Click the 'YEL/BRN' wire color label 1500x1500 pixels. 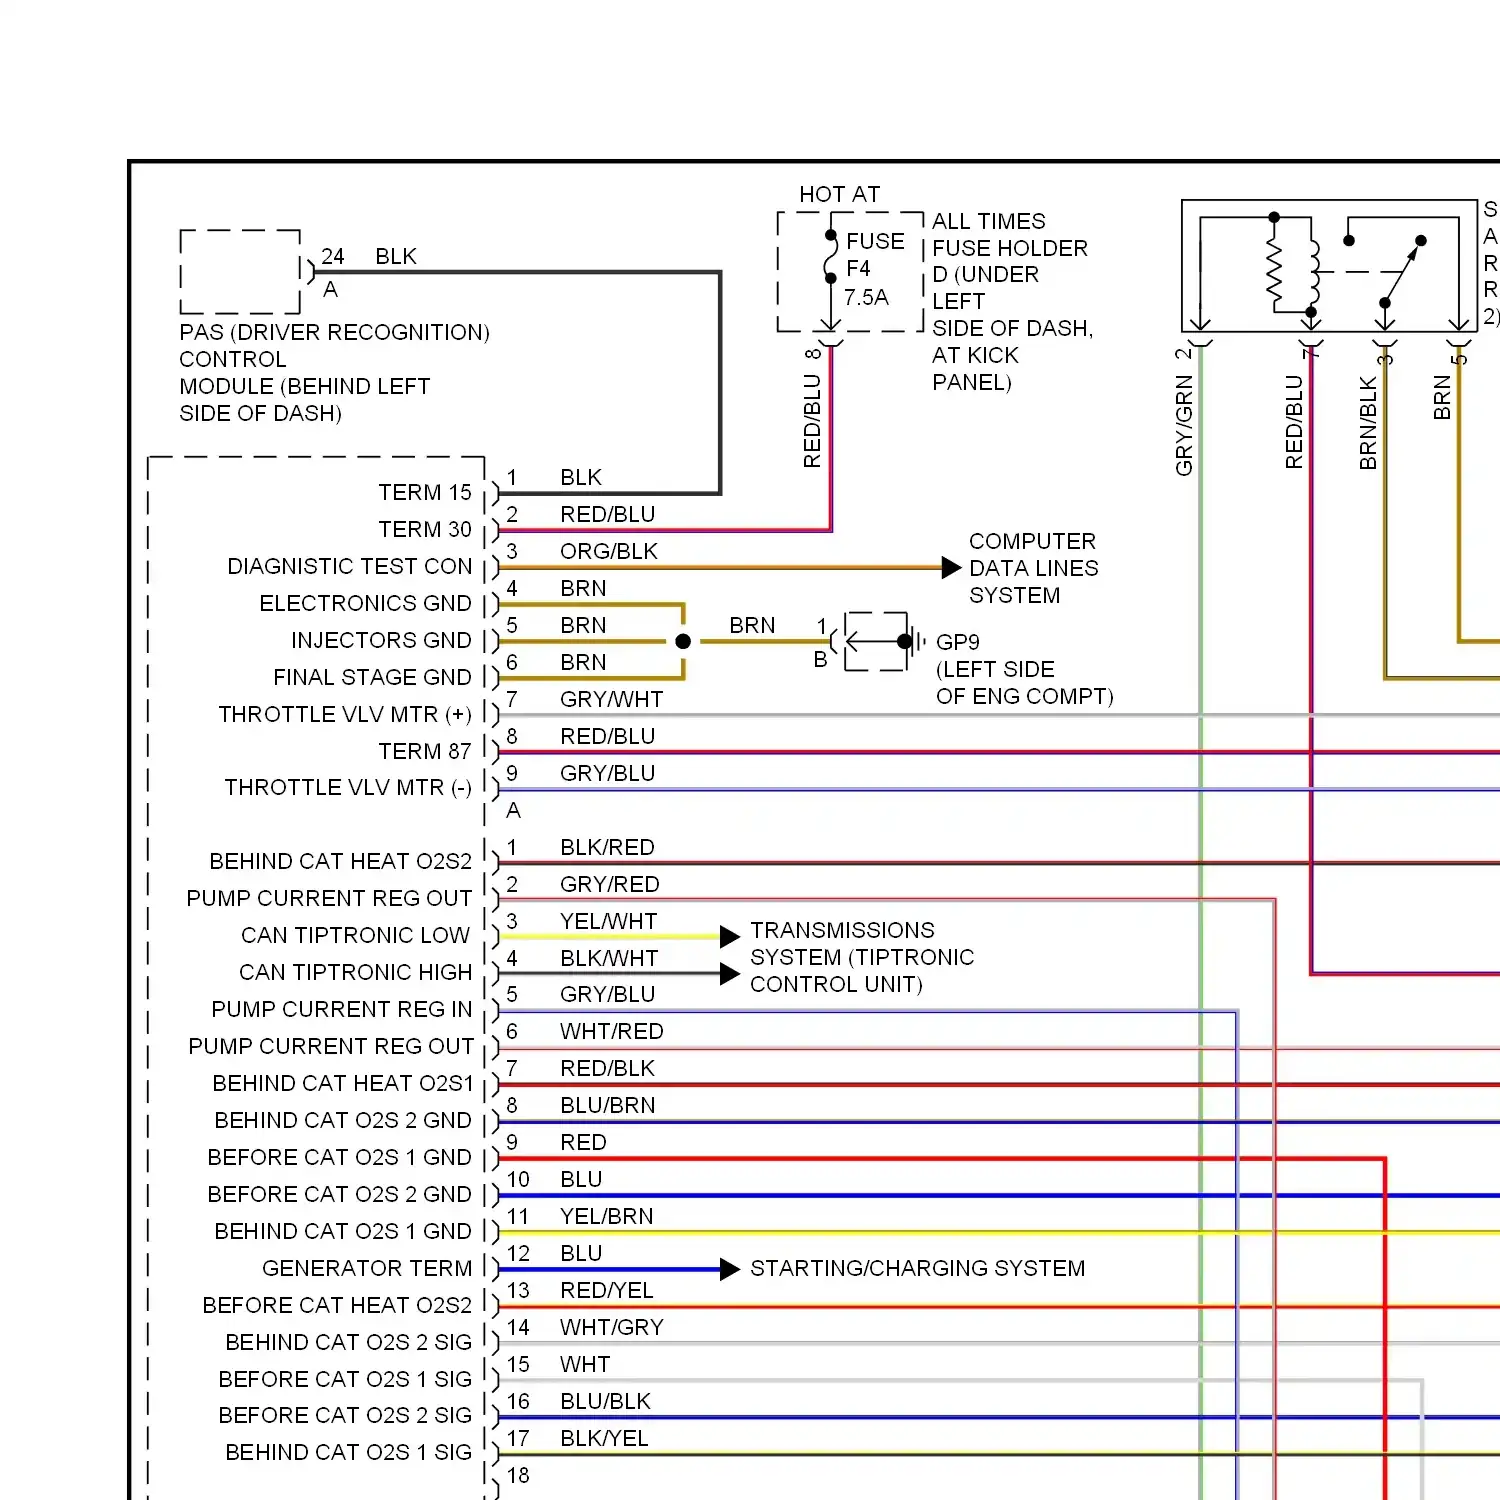(607, 1217)
